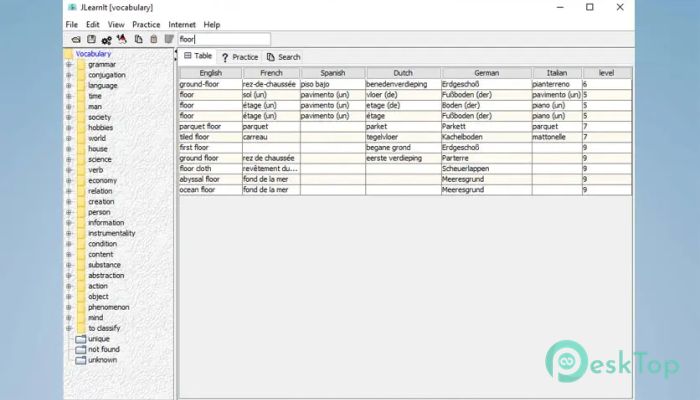The width and height of the screenshot is (700, 400).
Task: Sort by the Dutch column header
Action: (x=403, y=73)
